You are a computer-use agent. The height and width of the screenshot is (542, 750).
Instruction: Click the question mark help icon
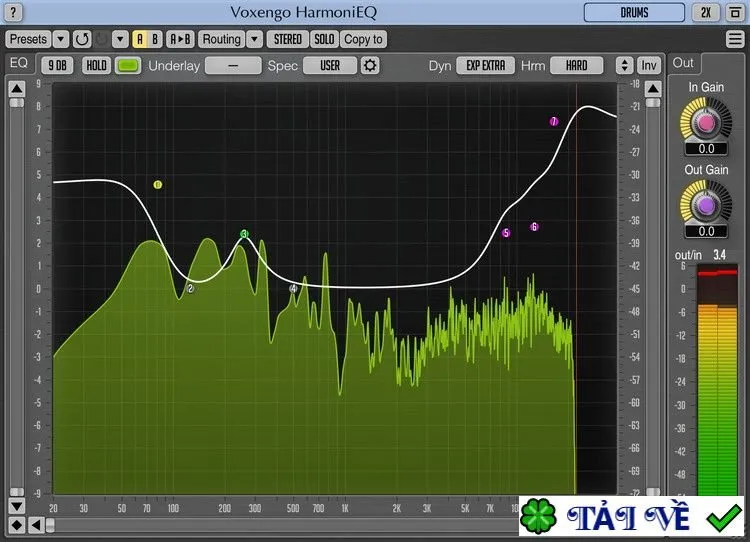tap(13, 12)
